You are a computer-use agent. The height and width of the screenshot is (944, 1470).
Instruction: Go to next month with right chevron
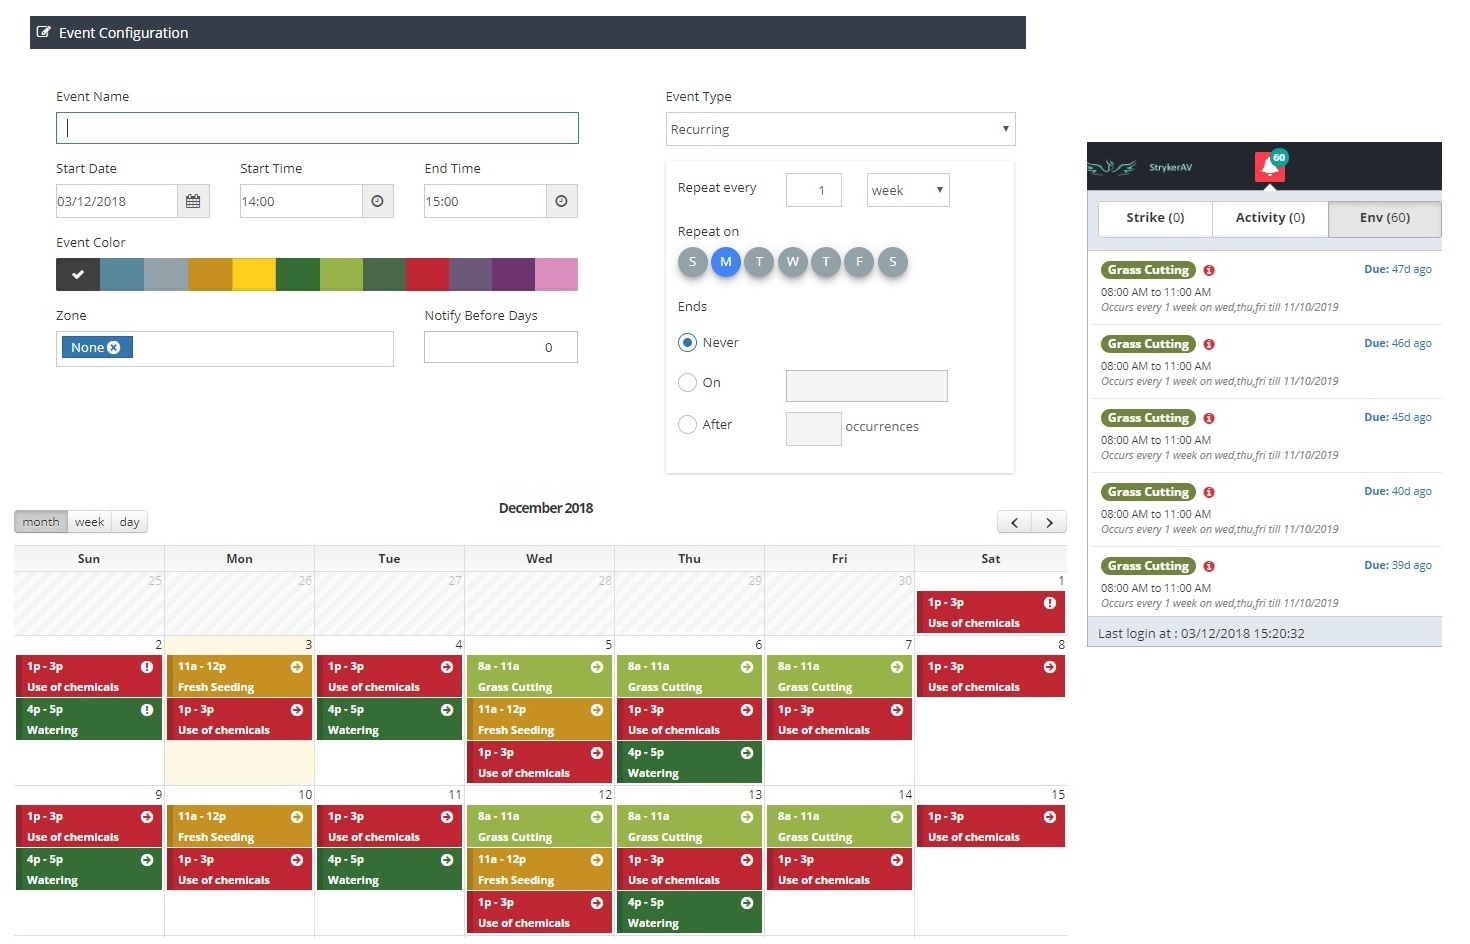pyautogui.click(x=1049, y=522)
